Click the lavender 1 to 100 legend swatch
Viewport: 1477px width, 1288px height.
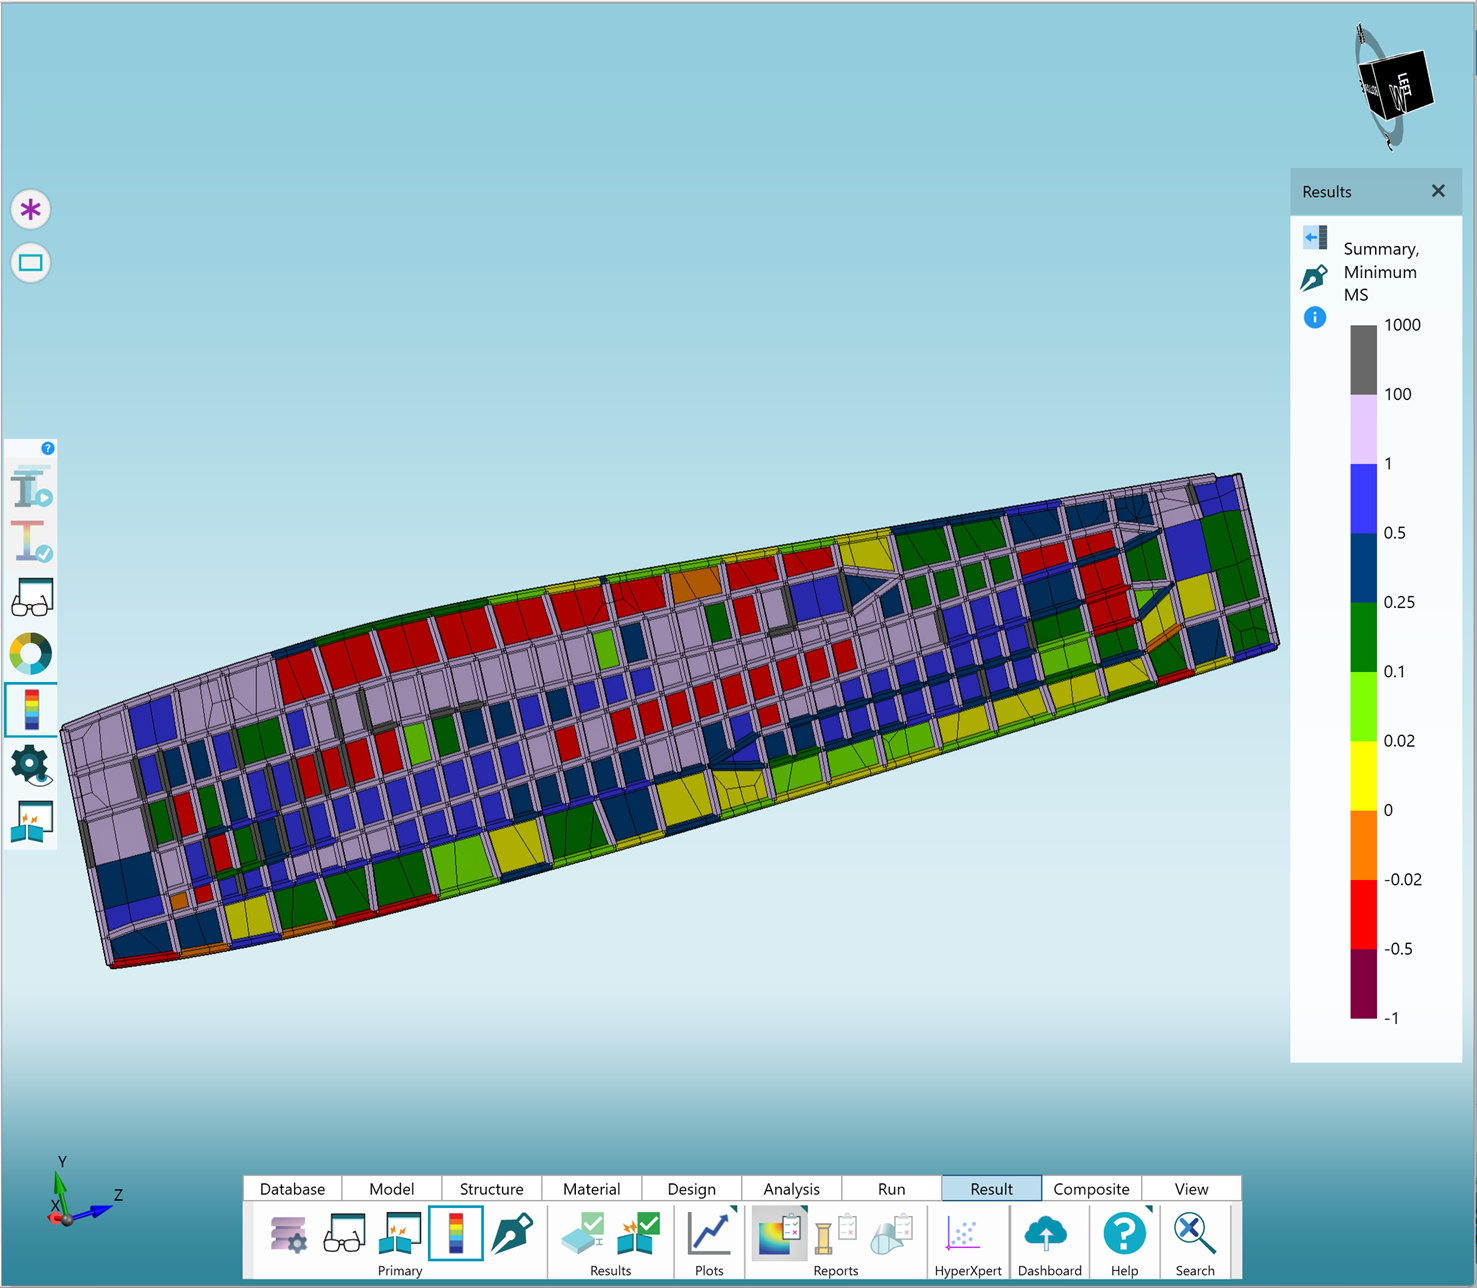(x=1363, y=428)
